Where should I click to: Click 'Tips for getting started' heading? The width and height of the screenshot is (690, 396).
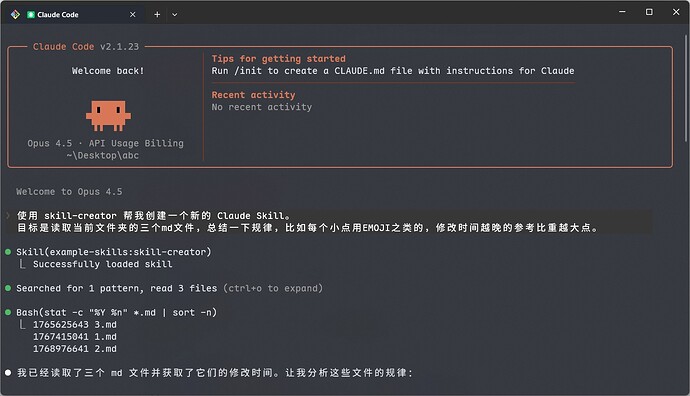279,59
